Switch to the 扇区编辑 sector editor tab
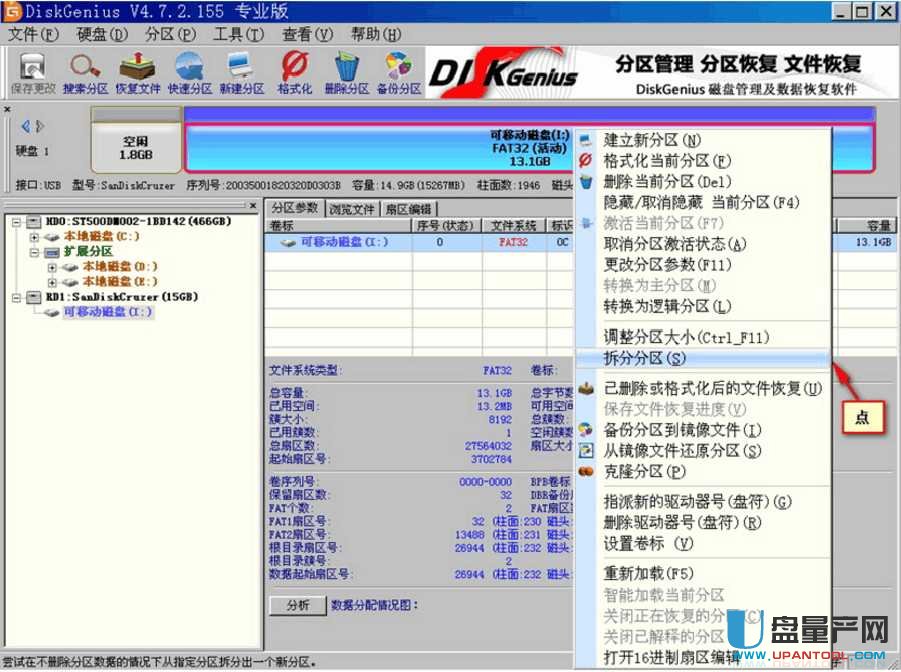This screenshot has height=672, width=901. (408, 209)
